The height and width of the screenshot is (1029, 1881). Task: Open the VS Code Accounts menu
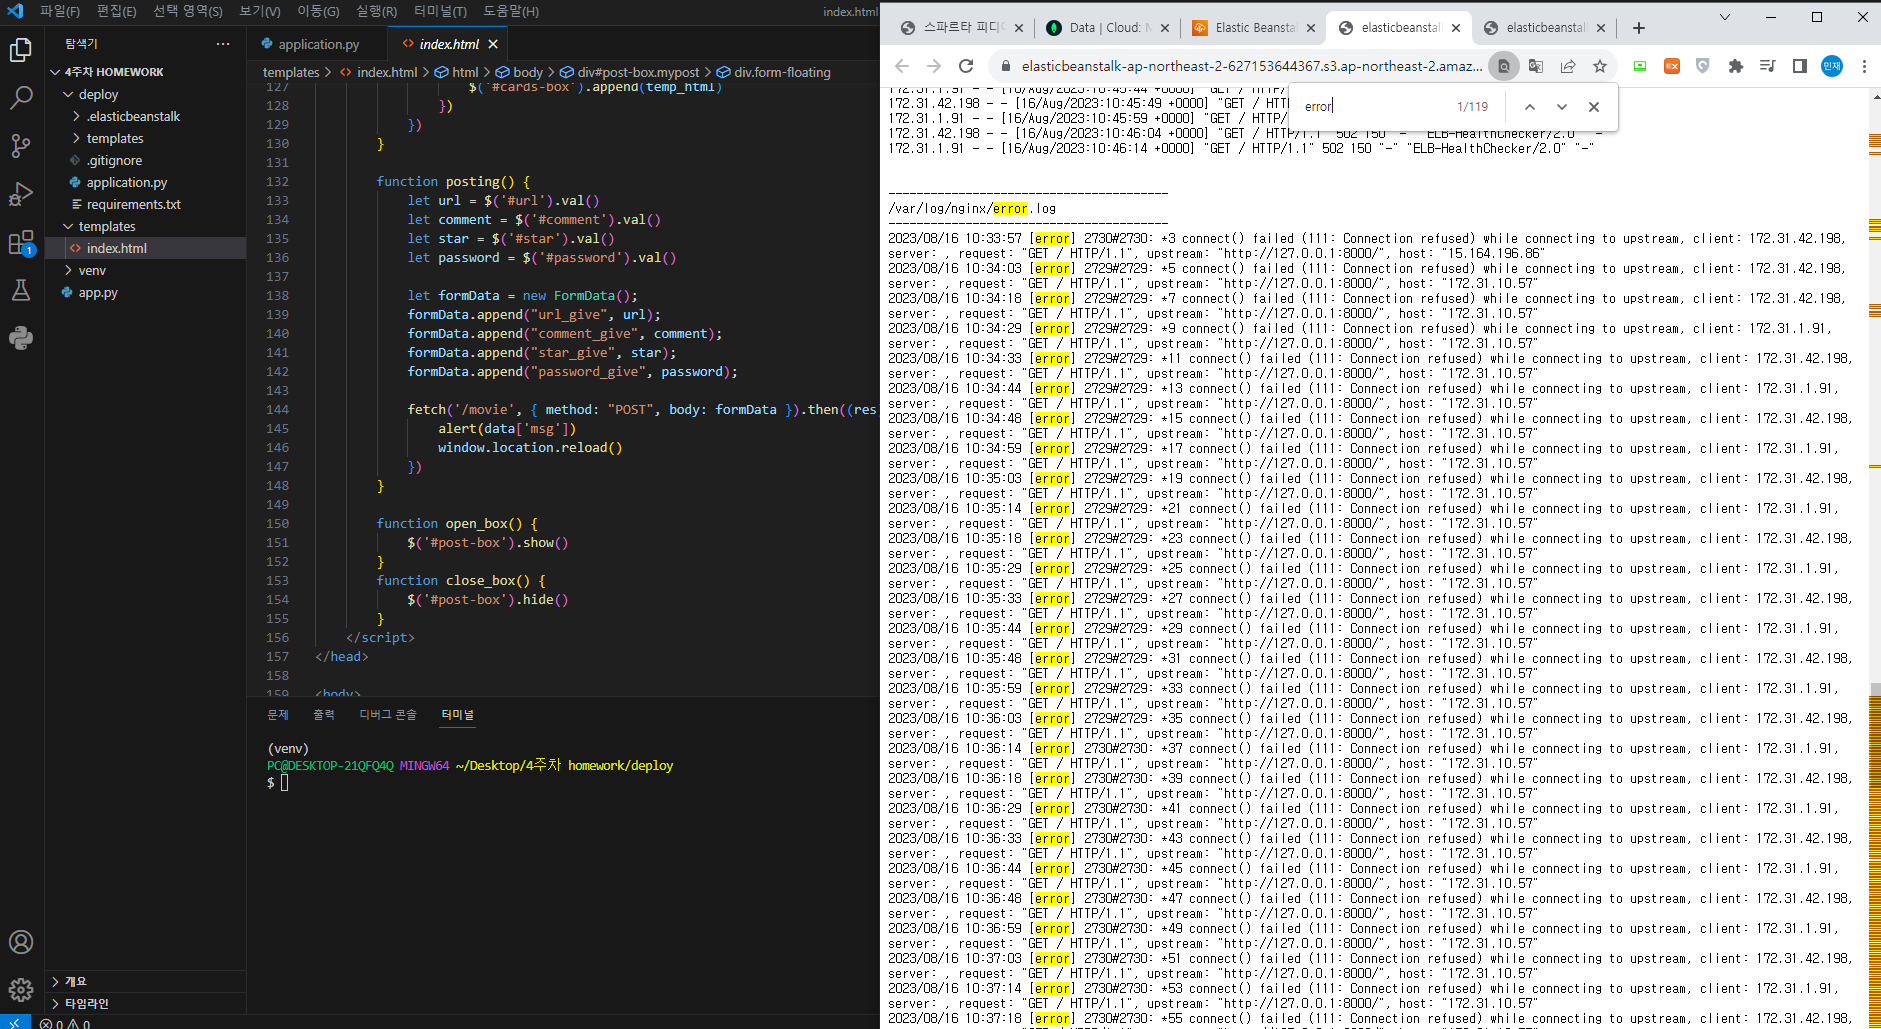21,942
